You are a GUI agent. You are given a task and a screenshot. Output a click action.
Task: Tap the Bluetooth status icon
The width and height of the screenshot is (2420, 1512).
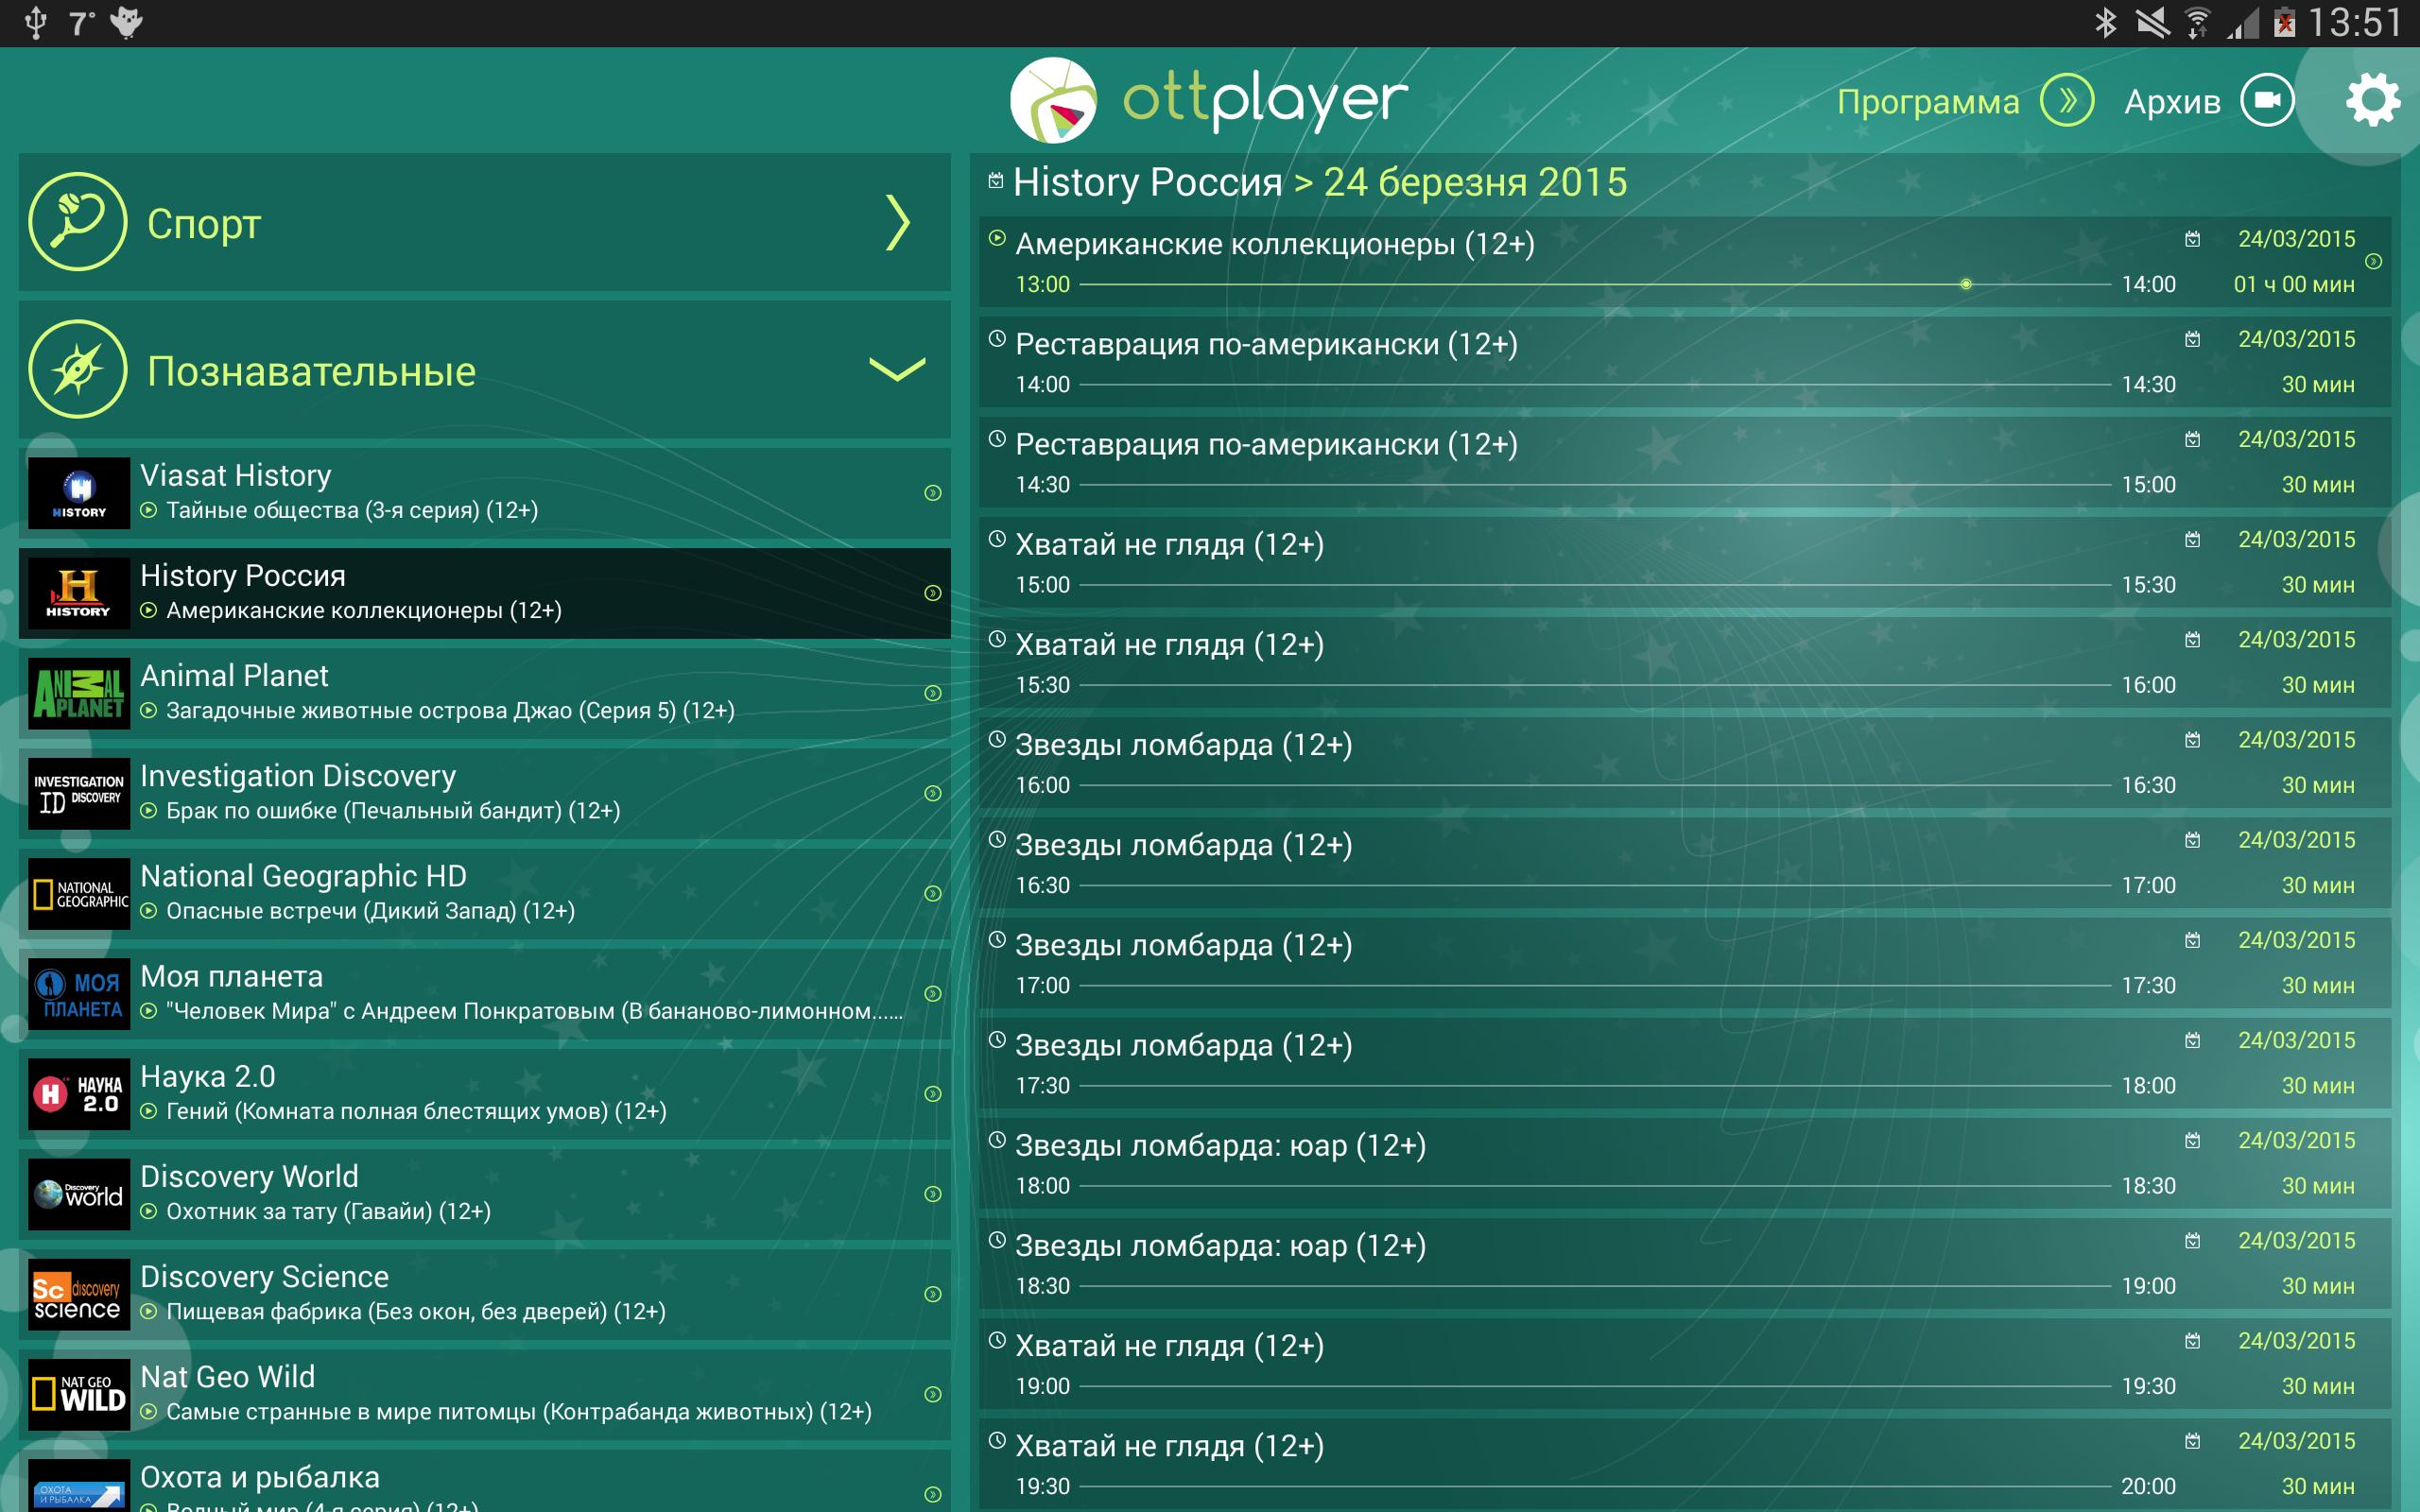point(2105,22)
